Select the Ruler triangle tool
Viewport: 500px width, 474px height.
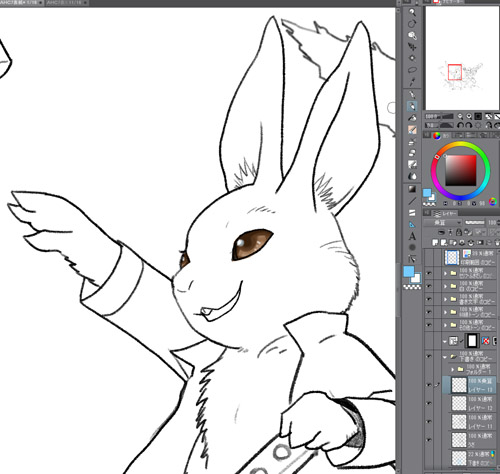point(412,224)
